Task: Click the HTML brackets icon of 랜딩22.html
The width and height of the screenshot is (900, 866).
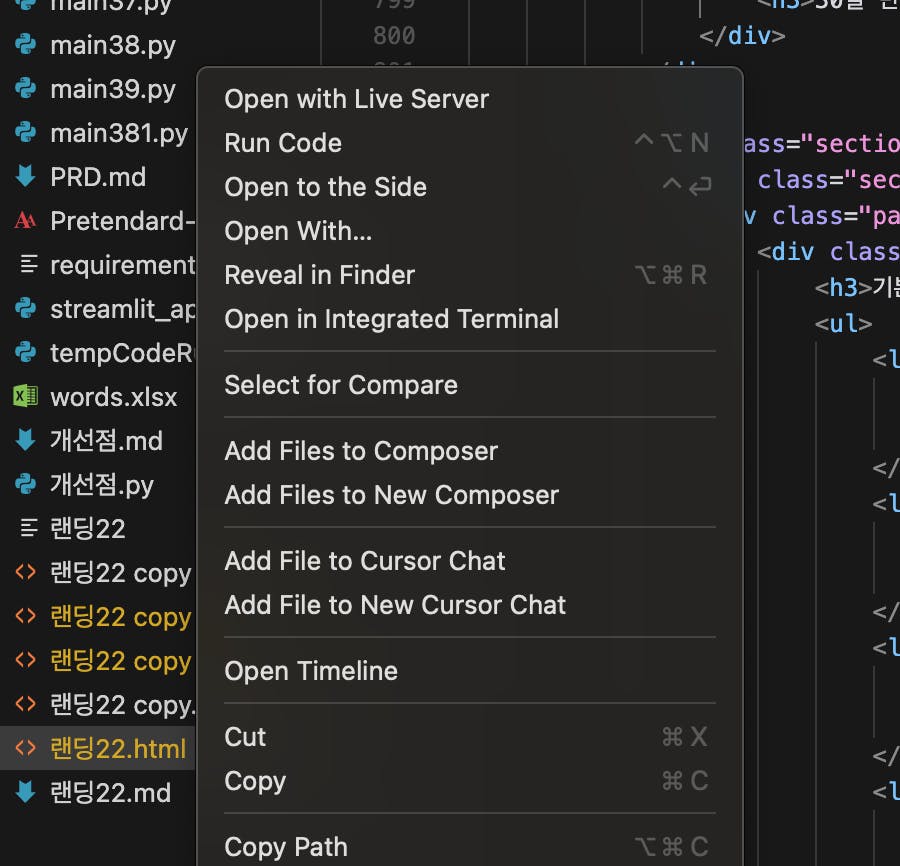Action: (26, 749)
